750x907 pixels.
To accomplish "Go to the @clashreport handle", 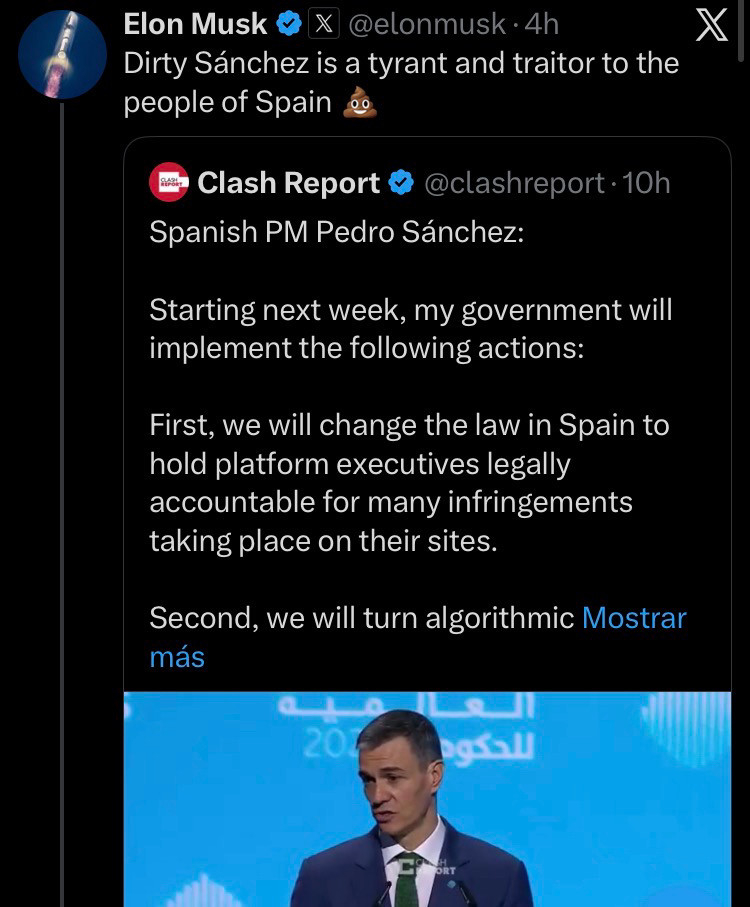I will [514, 183].
